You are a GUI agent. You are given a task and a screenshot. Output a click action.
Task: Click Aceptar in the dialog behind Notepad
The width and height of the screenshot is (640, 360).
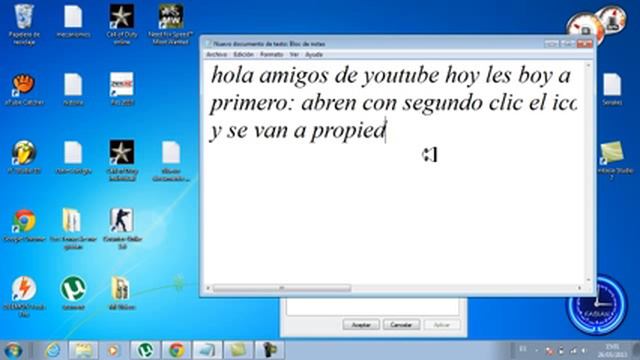(361, 325)
